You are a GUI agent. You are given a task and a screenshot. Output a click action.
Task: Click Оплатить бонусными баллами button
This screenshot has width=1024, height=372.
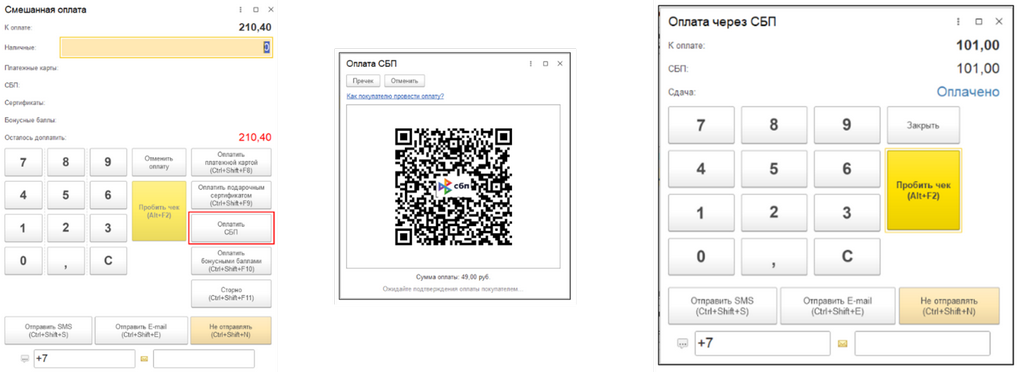pyautogui.click(x=231, y=260)
